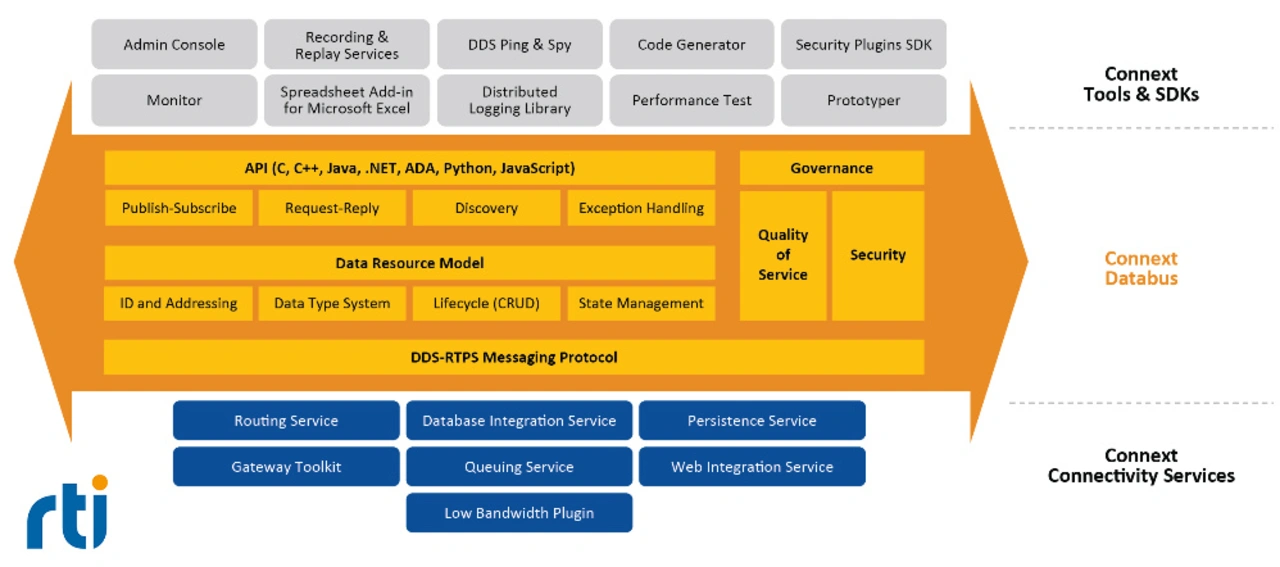The image size is (1280, 567).
Task: Click Distributed Logging Library box
Action: point(520,100)
